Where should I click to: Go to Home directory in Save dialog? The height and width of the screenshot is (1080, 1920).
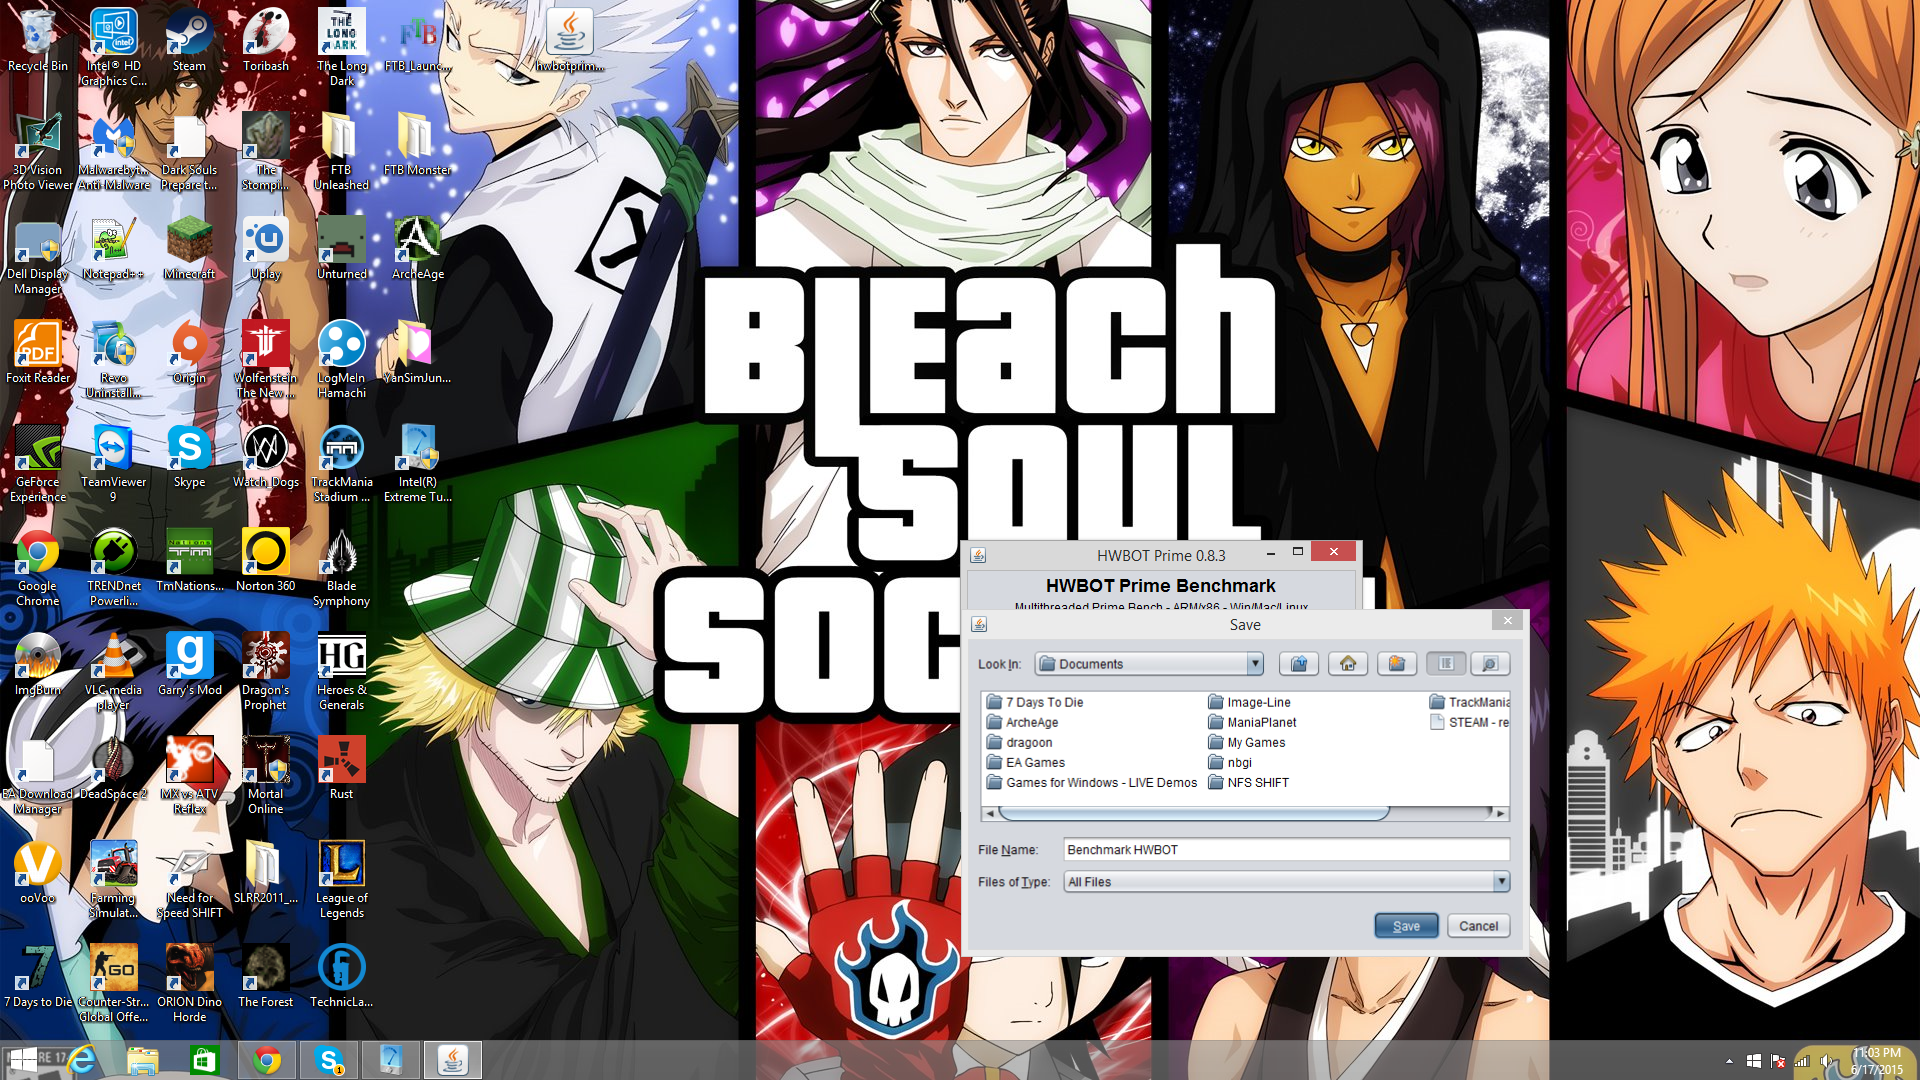pyautogui.click(x=1348, y=664)
